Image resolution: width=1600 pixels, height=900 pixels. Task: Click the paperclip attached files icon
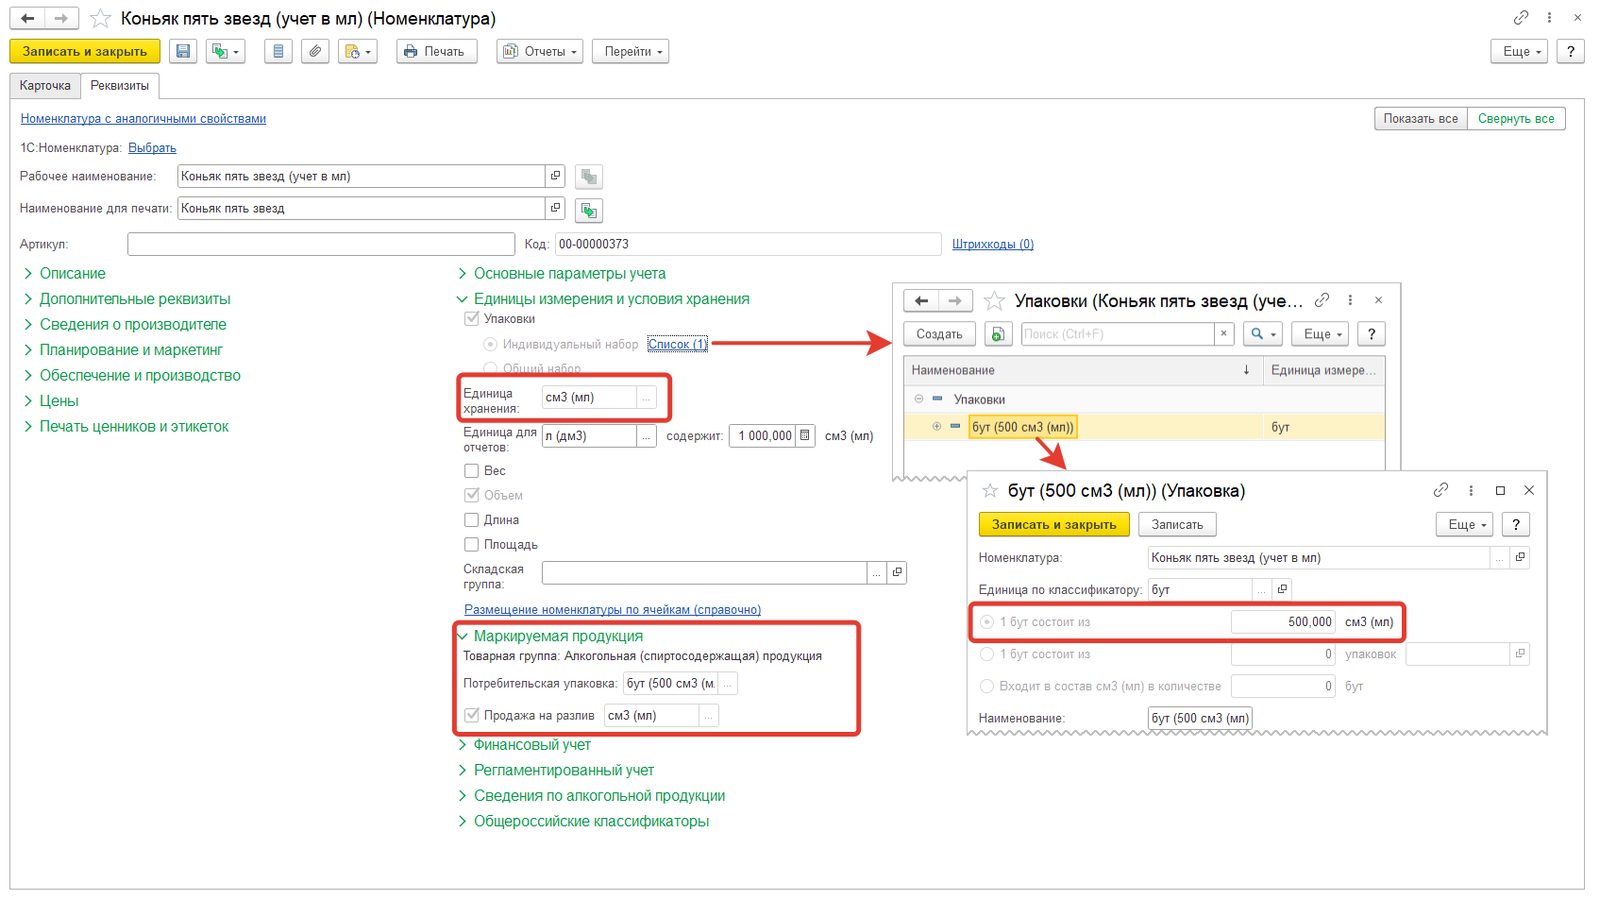[x=315, y=51]
